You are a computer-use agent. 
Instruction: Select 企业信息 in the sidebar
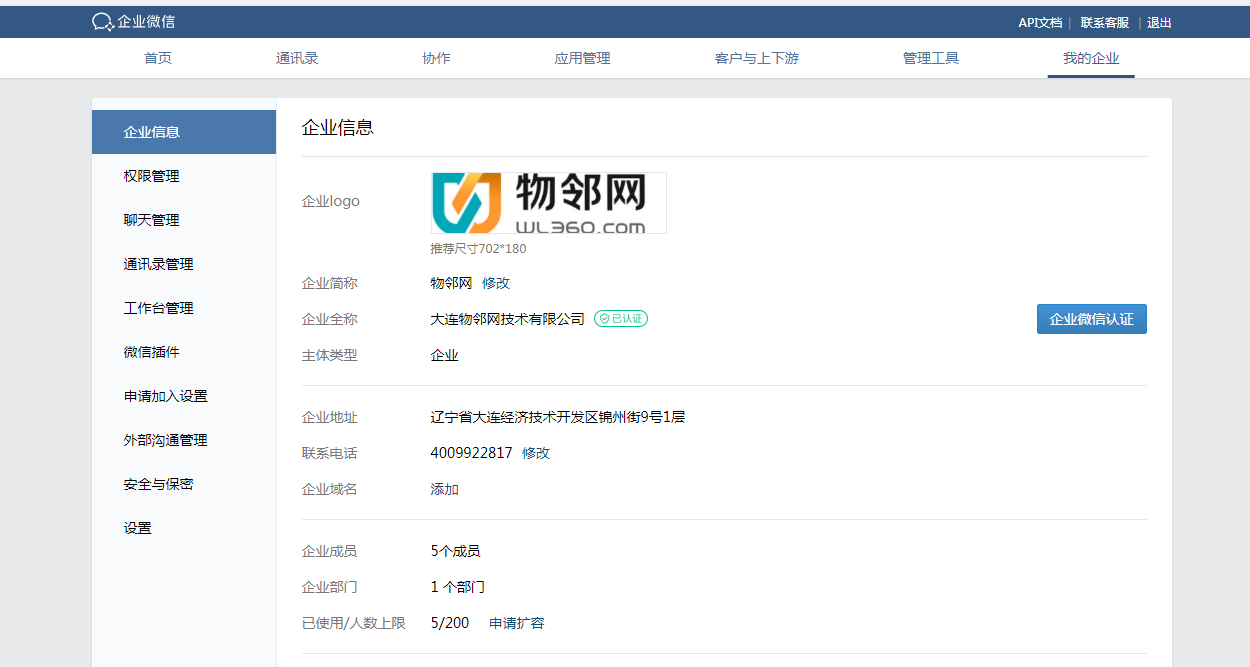point(184,132)
